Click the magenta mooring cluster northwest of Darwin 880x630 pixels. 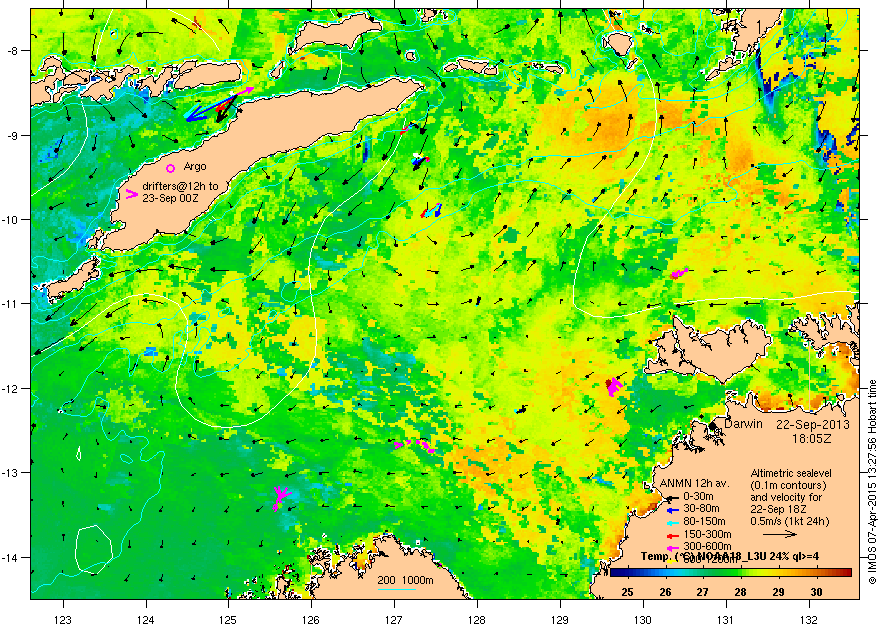[613, 386]
